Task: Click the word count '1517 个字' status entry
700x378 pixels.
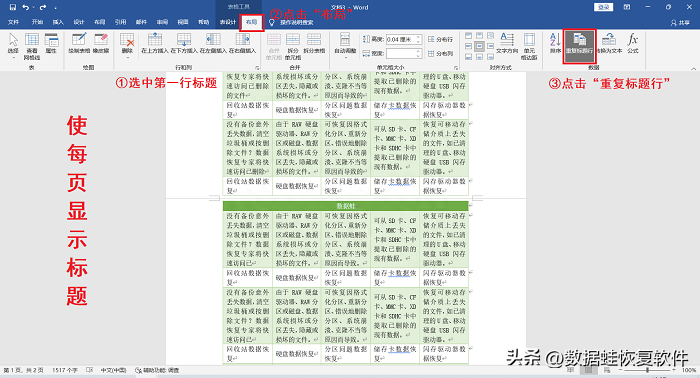Action: (65, 370)
